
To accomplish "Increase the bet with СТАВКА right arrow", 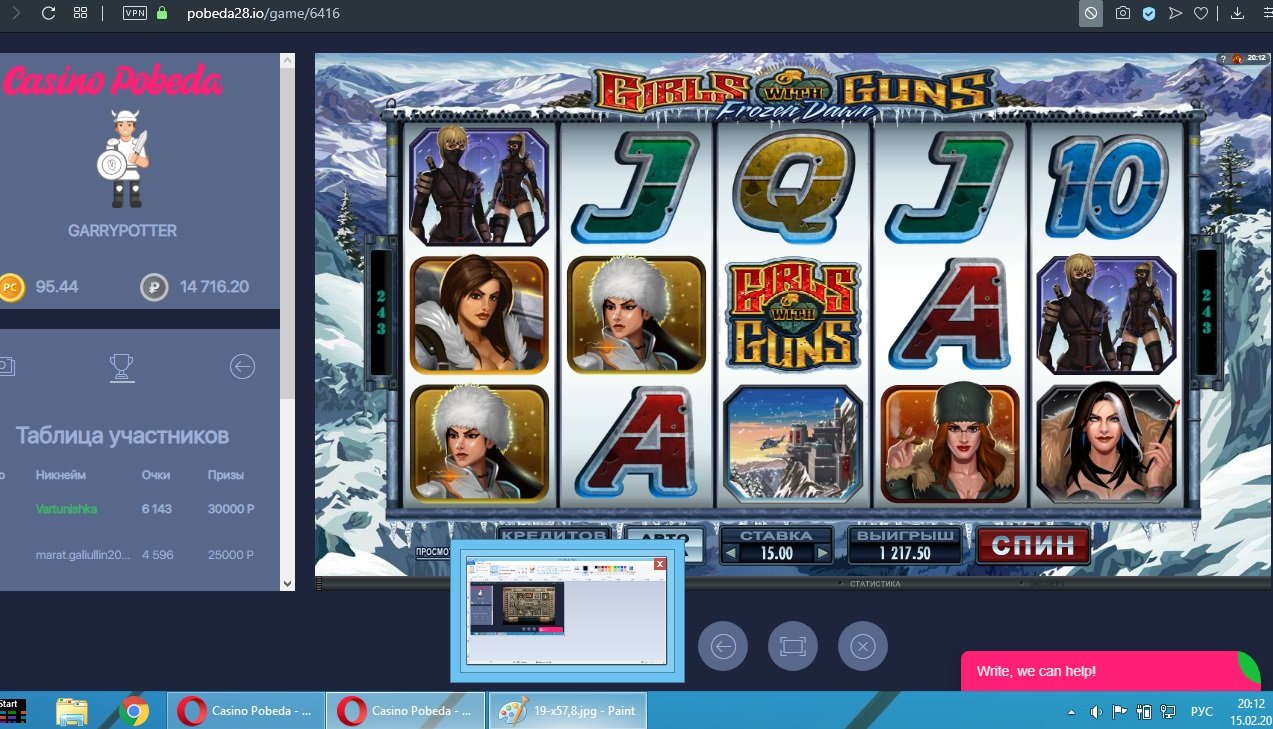I will point(823,554).
